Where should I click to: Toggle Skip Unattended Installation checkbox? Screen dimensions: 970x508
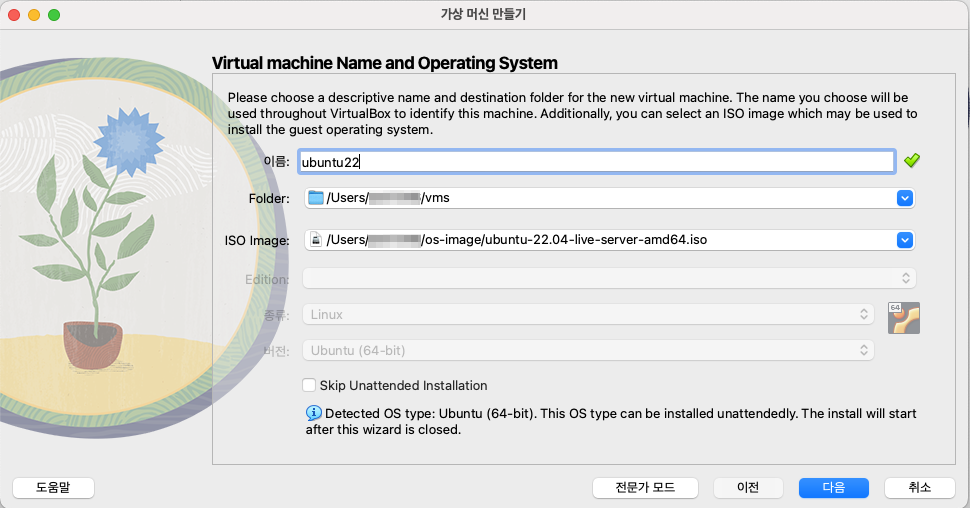tap(309, 385)
